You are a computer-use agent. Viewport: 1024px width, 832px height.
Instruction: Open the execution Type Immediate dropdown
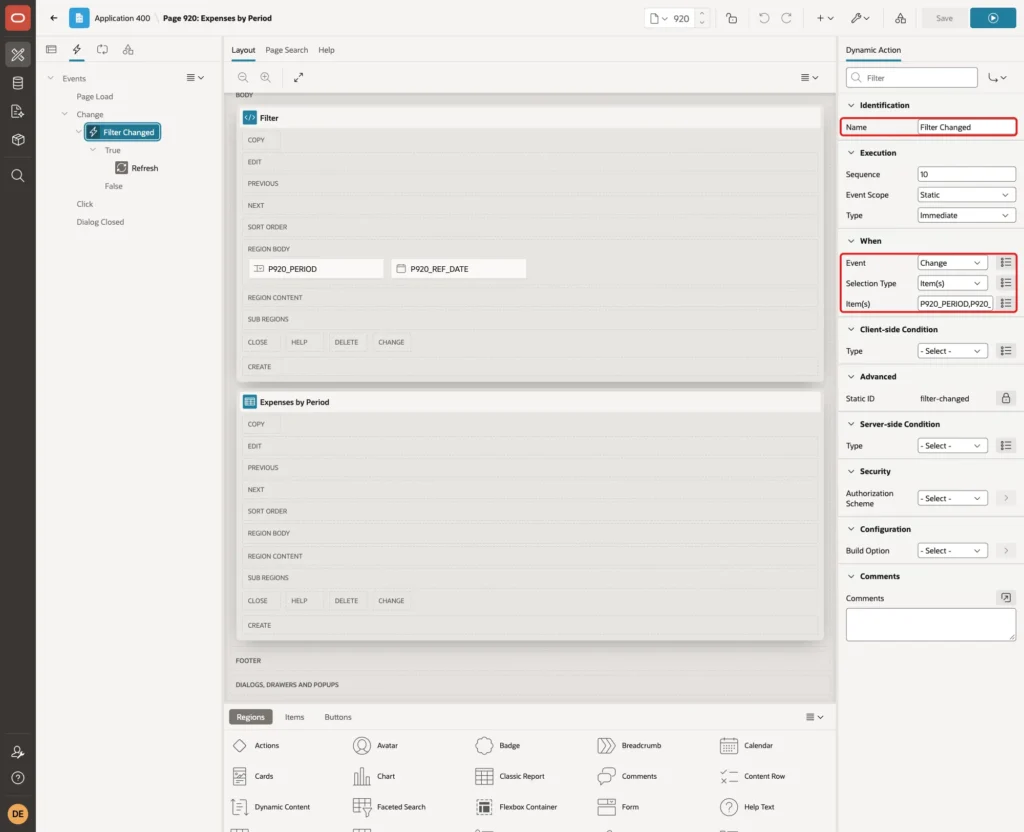point(966,216)
